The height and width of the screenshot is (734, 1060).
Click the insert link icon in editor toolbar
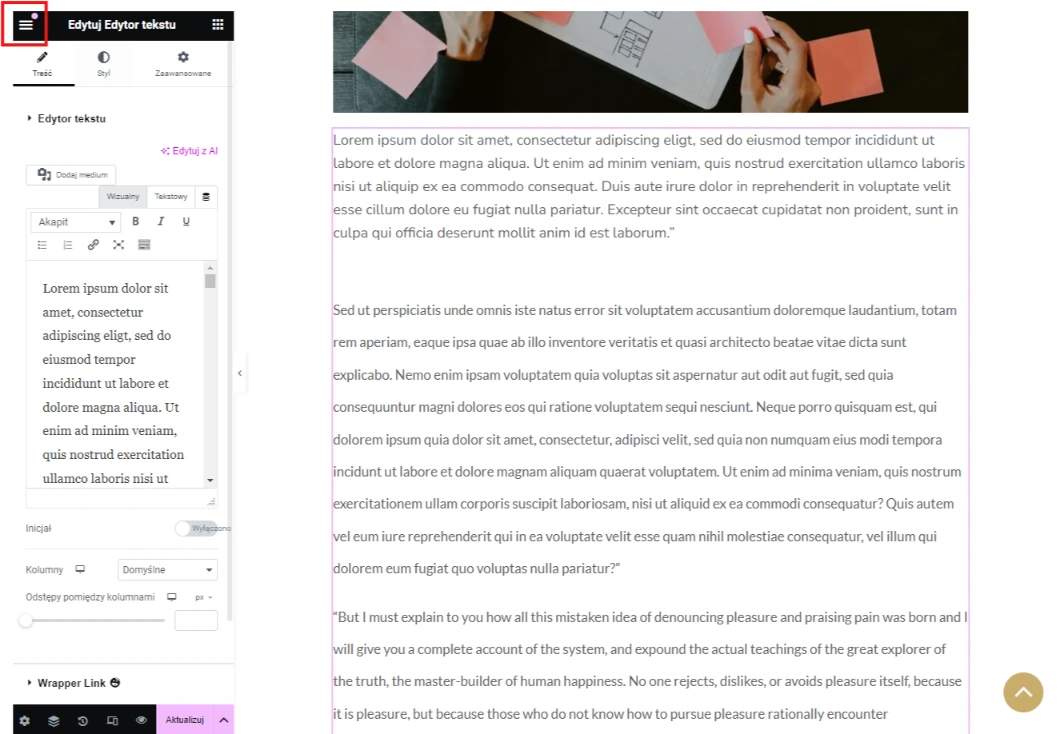[93, 245]
